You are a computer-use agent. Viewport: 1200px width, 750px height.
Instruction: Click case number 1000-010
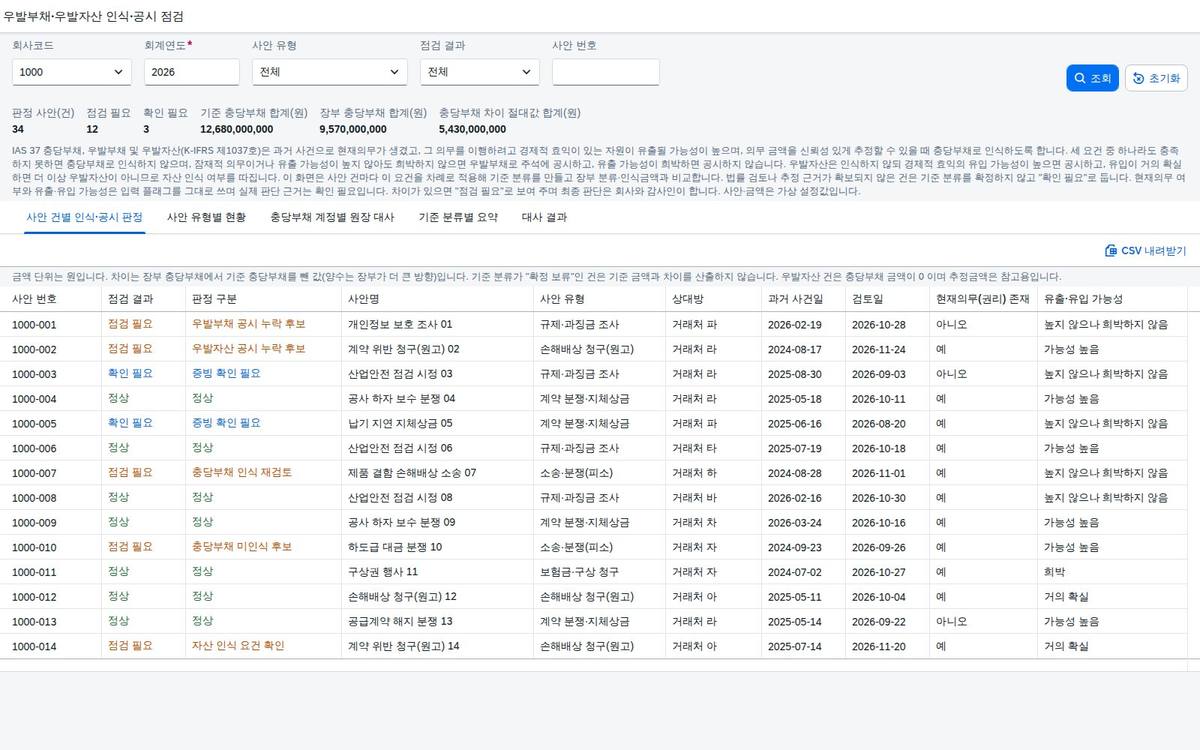34,547
